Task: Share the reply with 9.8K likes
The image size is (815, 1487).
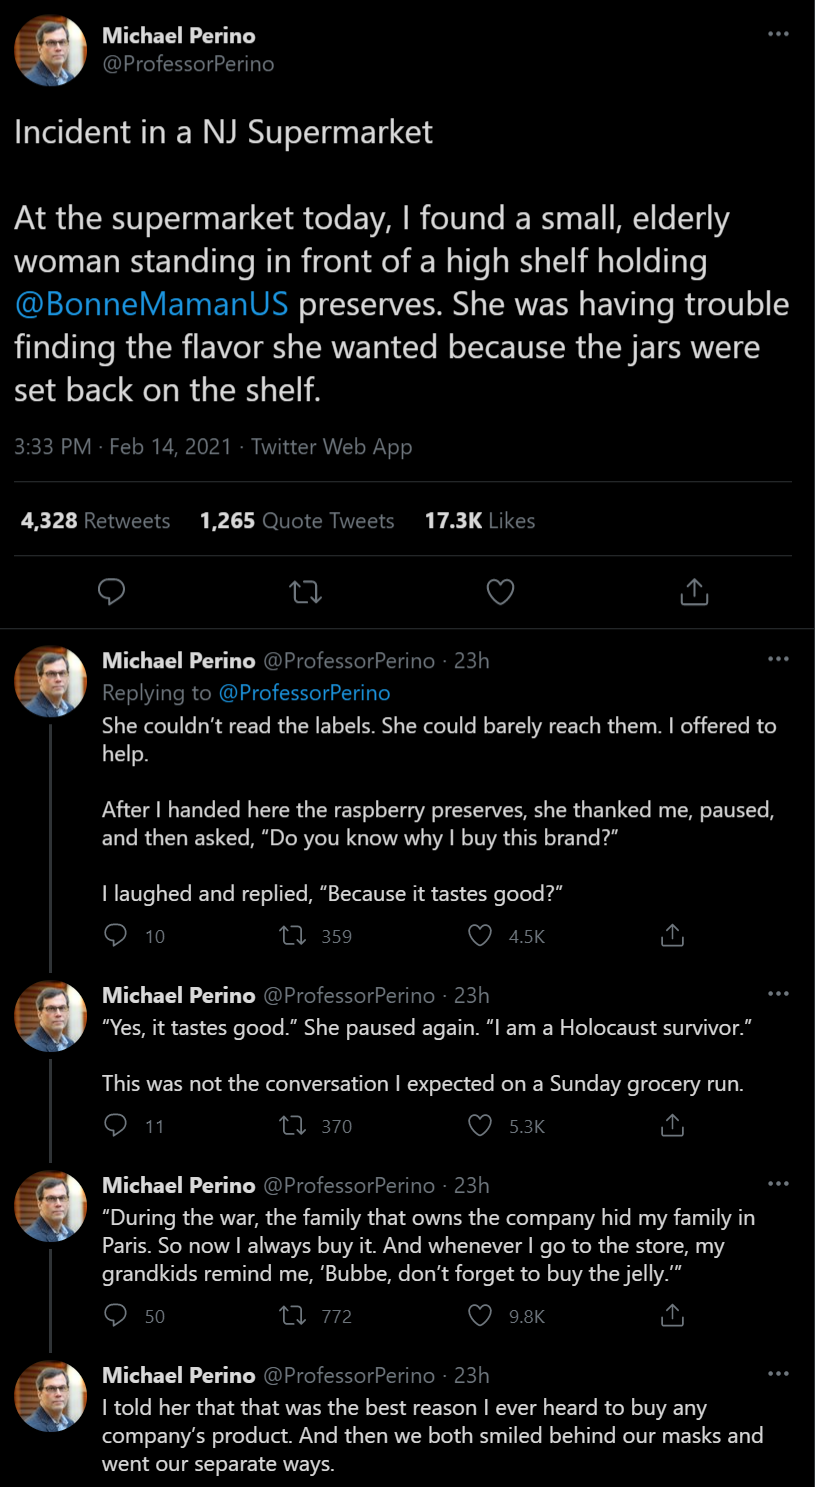Action: [673, 1316]
